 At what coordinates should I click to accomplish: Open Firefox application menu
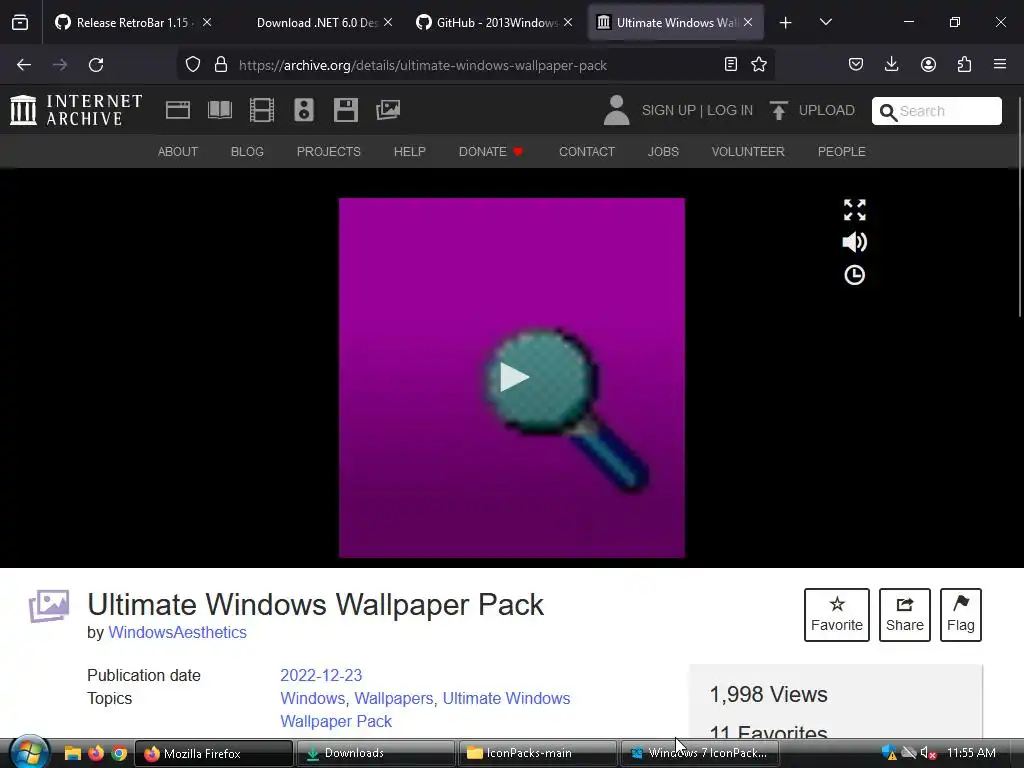coord(1000,65)
